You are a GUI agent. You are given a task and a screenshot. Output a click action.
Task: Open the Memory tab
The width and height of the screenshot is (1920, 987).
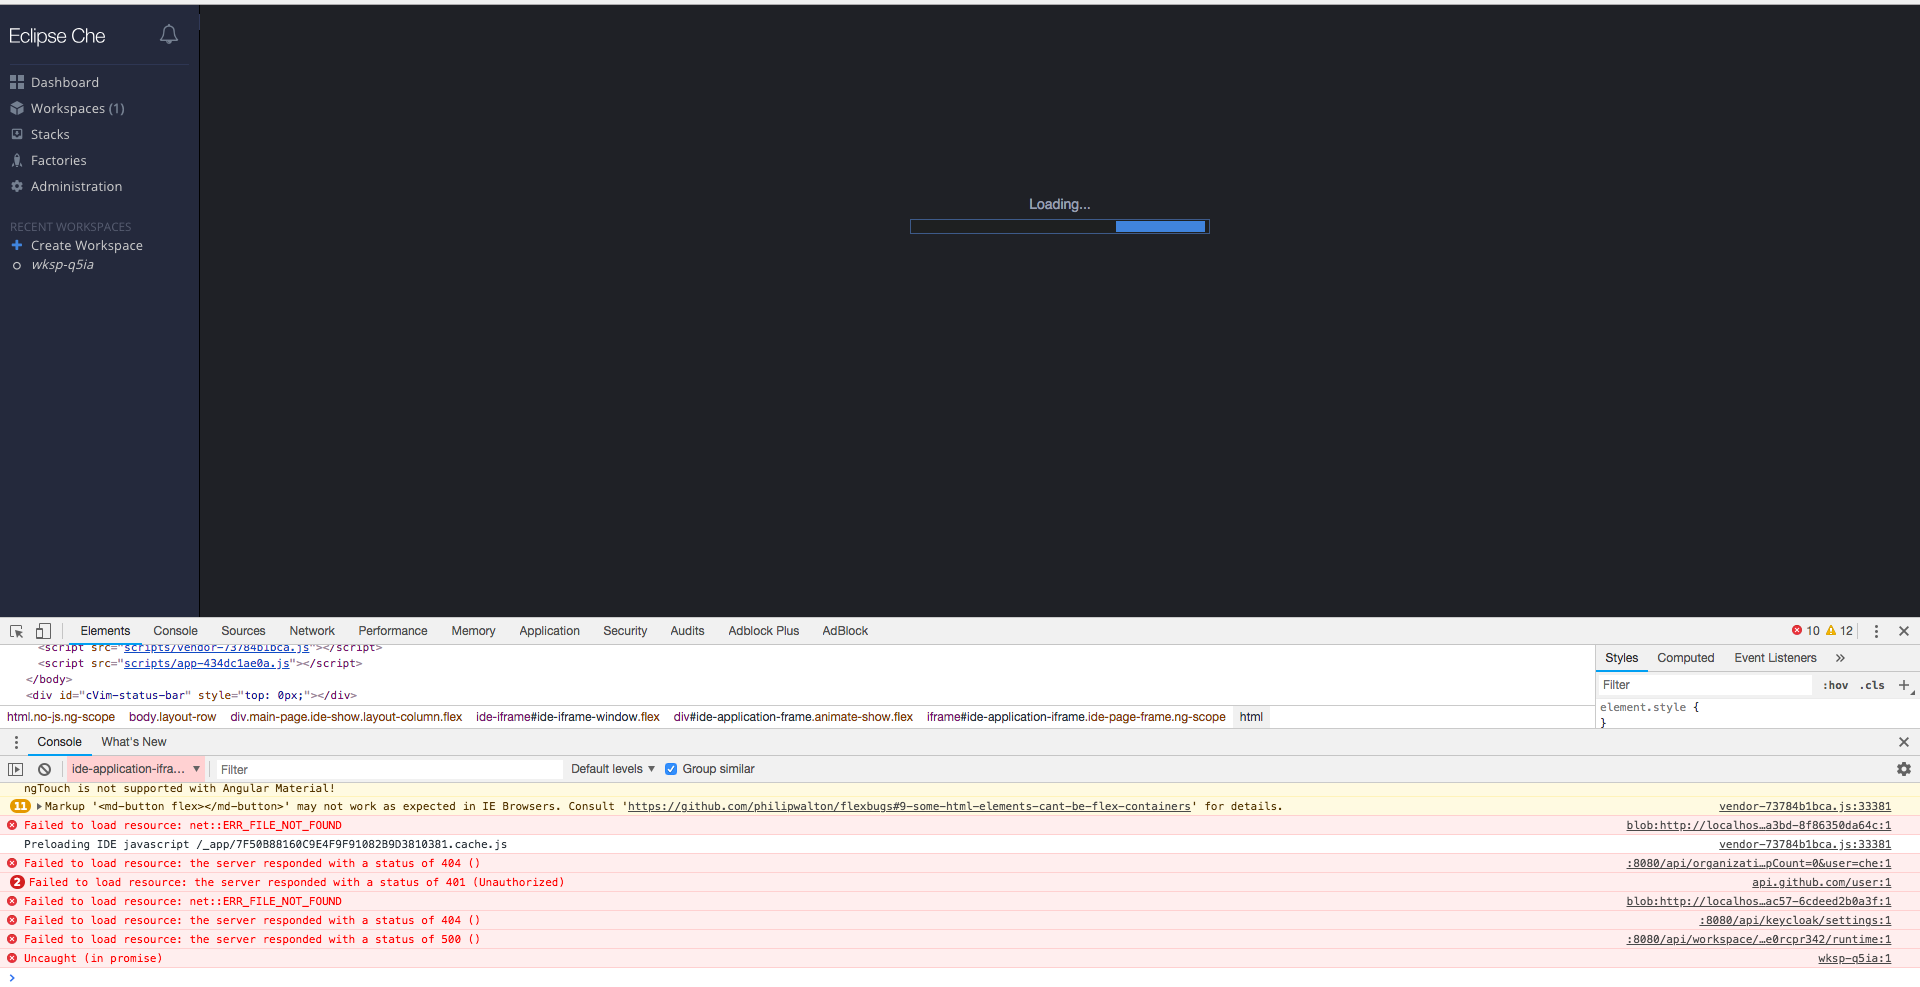coord(473,631)
